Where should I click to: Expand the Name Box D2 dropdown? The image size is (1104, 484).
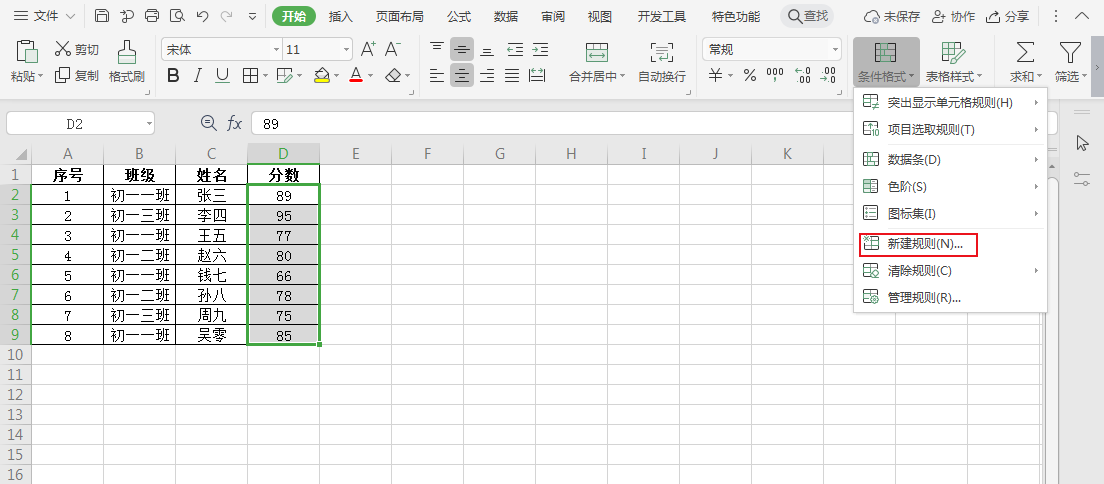tap(149, 124)
